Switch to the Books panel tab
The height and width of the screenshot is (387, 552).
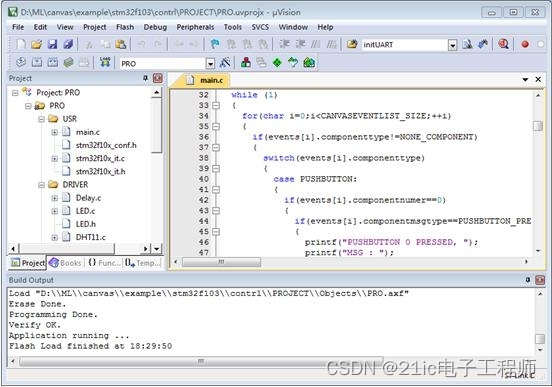pos(65,263)
